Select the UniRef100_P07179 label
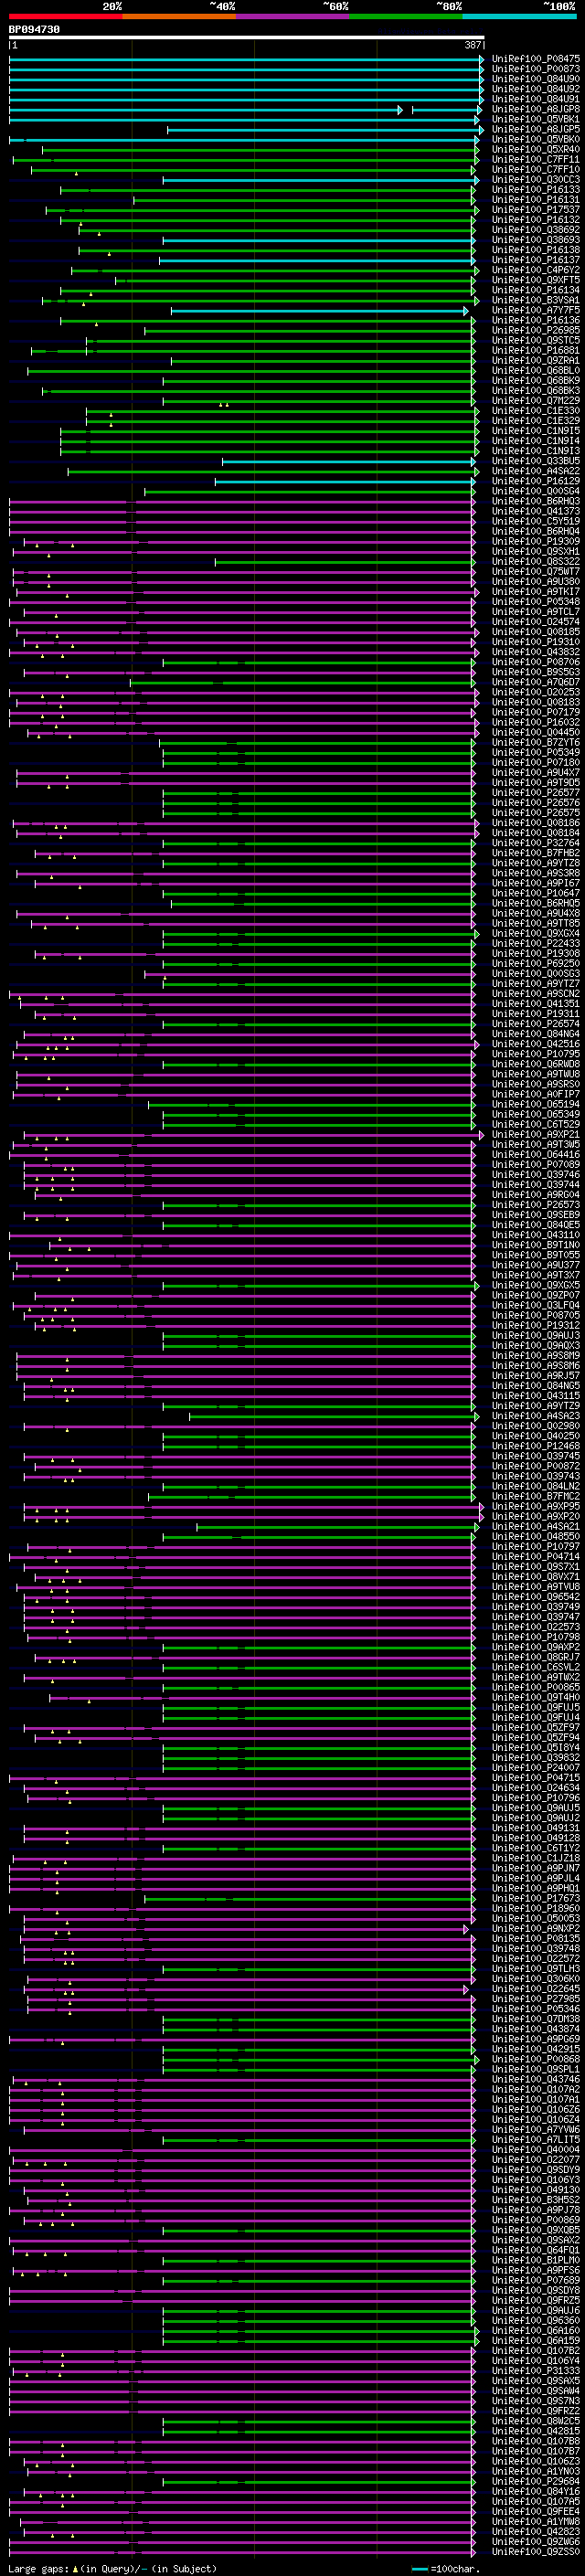The height and width of the screenshot is (2576, 585). tap(536, 712)
